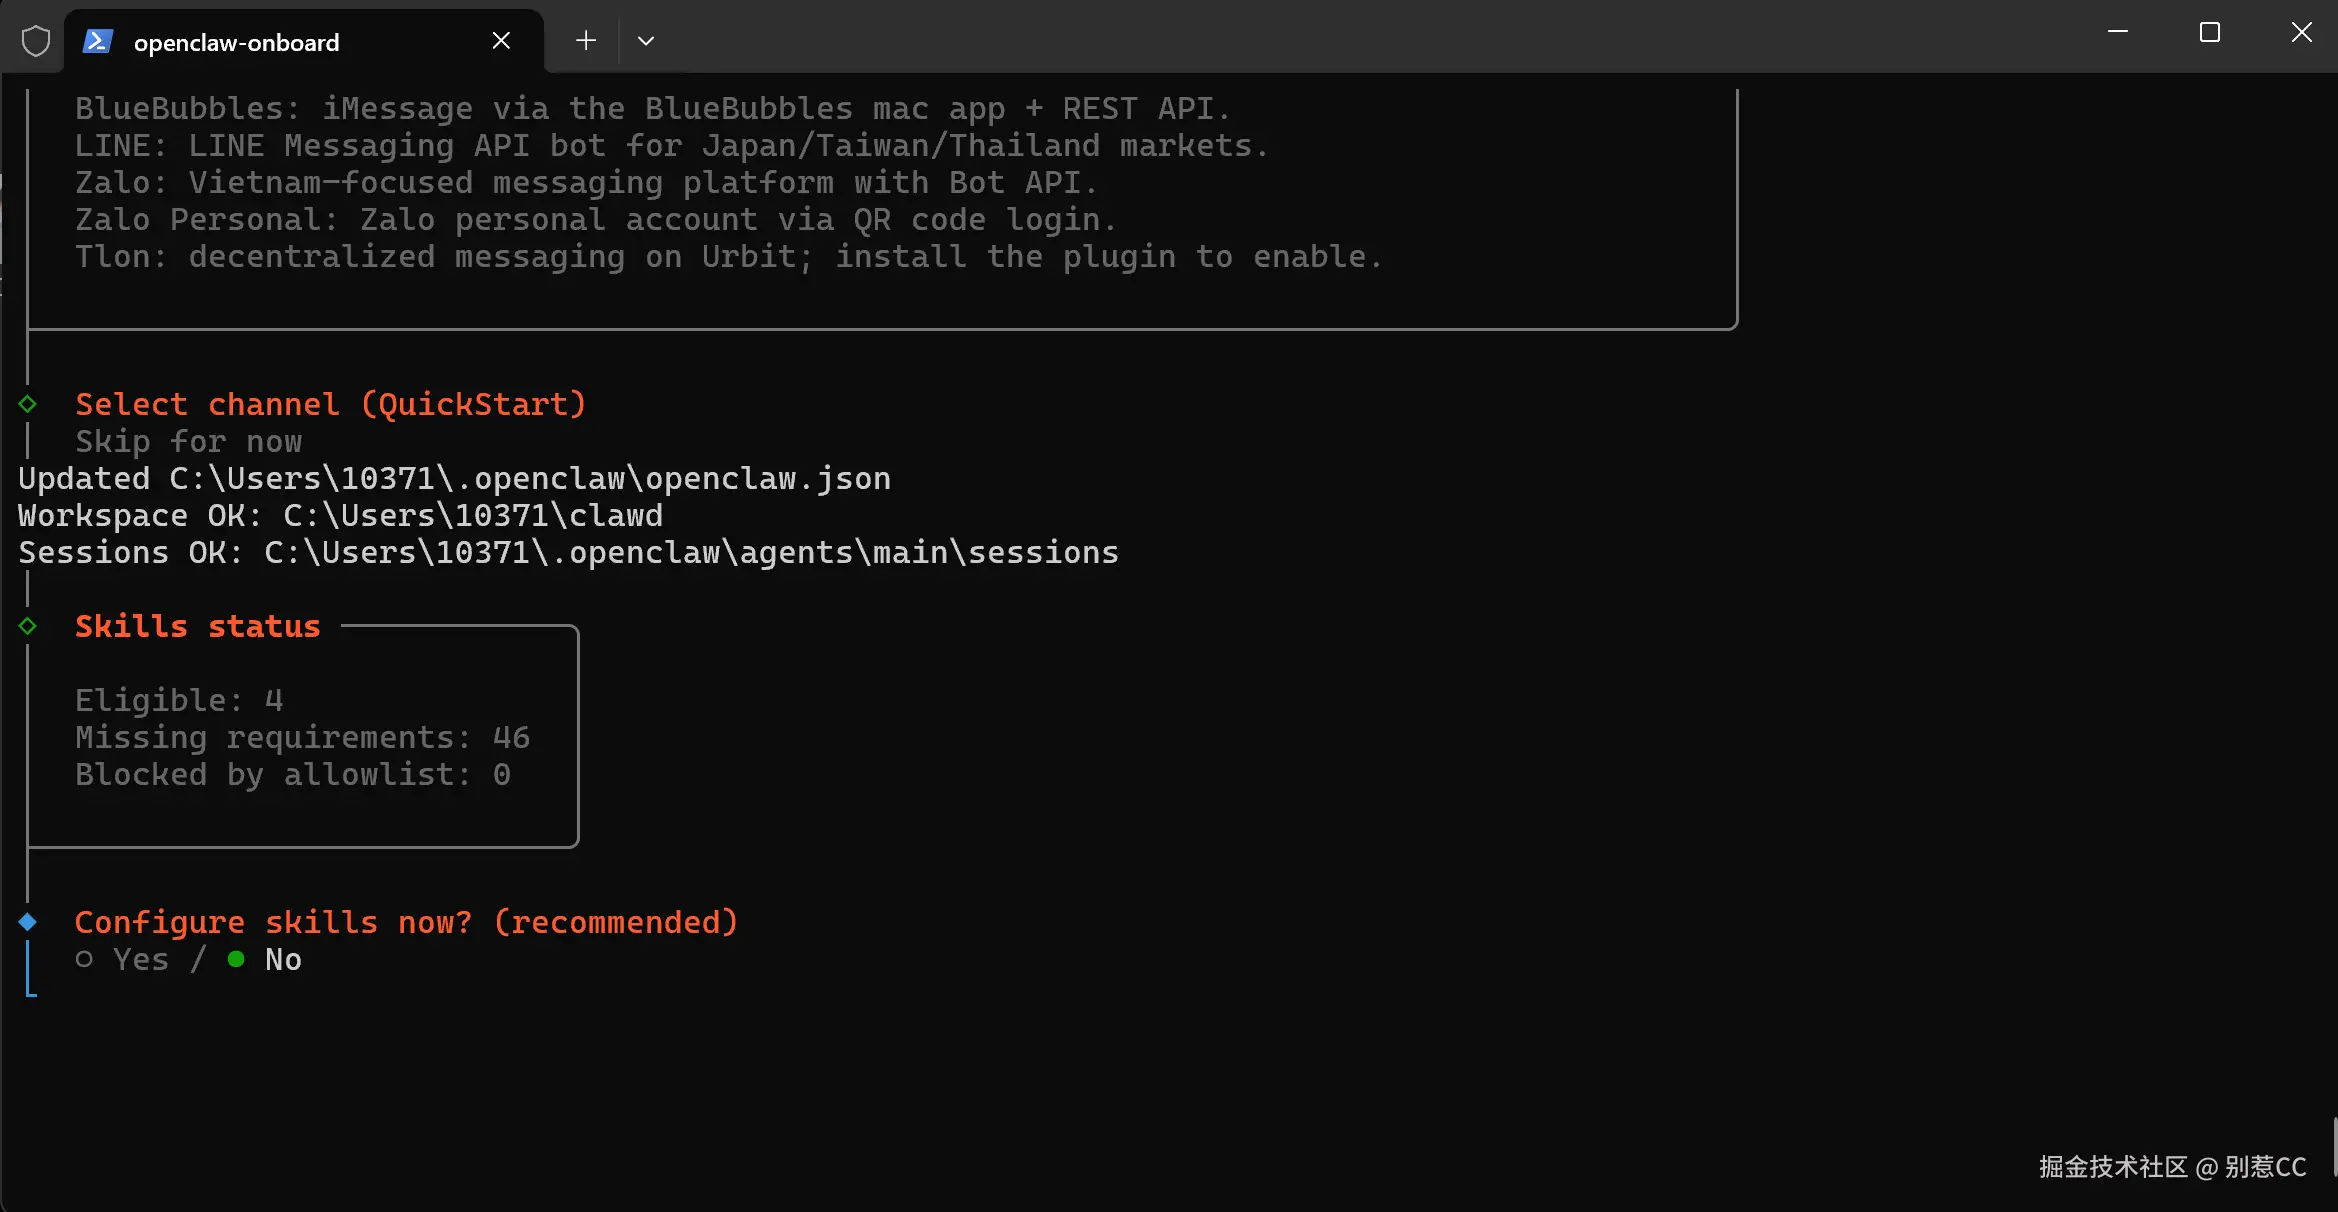Open a new tab with the plus button
The width and height of the screenshot is (2338, 1212).
pyautogui.click(x=586, y=40)
